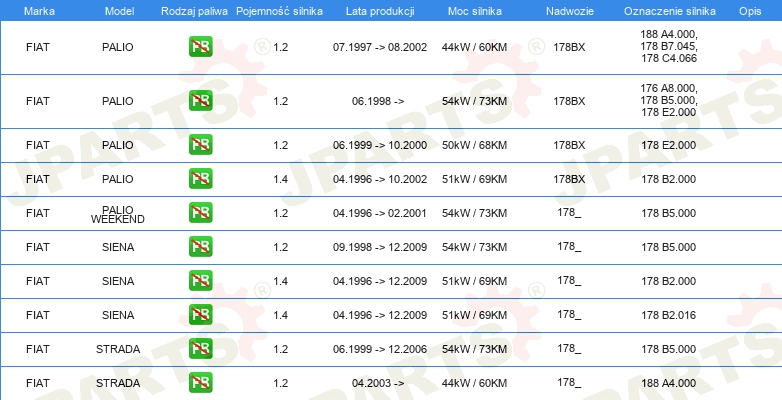782x400 pixels.
Task: Click the Rodzaj paliwa column header
Action: point(195,11)
